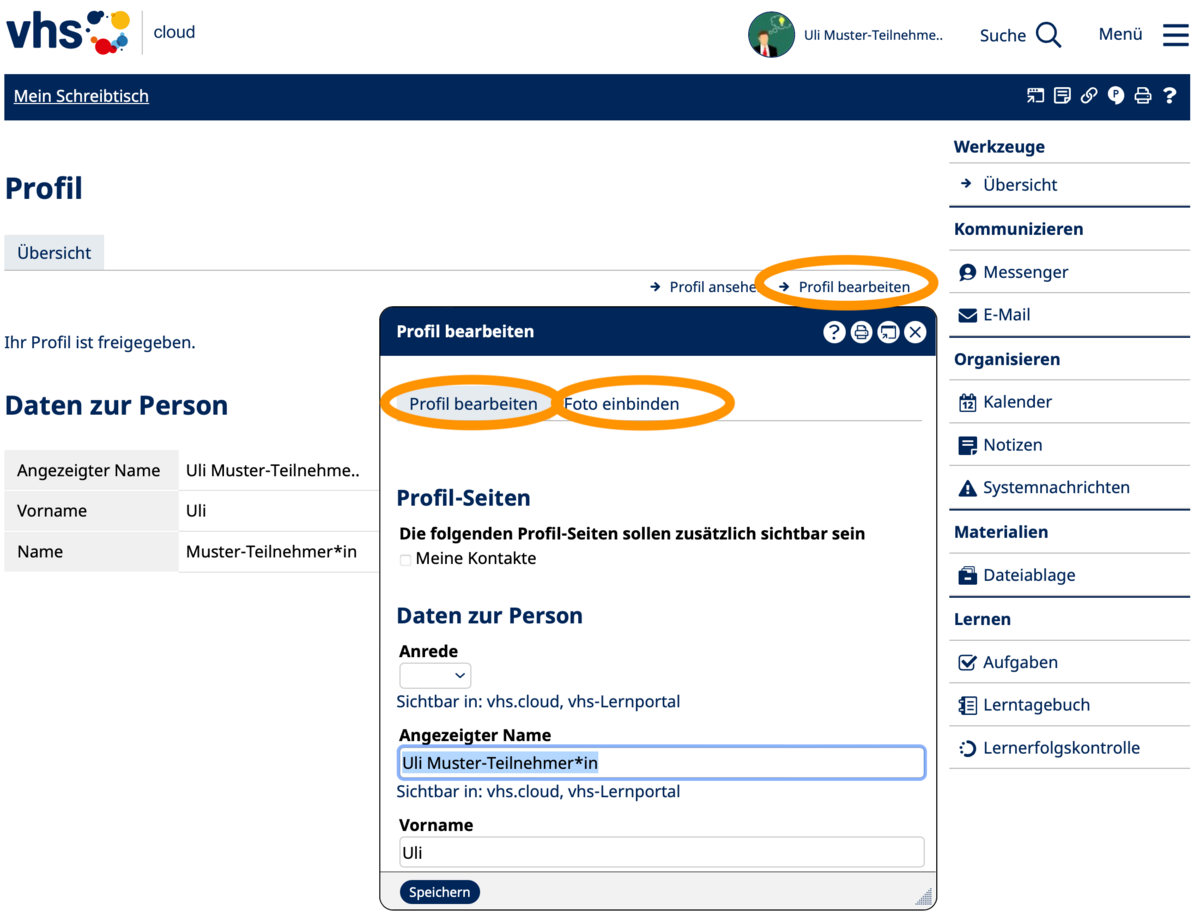The width and height of the screenshot is (1200, 922).
Task: Enable the Meine Kontakte checkbox
Action: click(406, 560)
